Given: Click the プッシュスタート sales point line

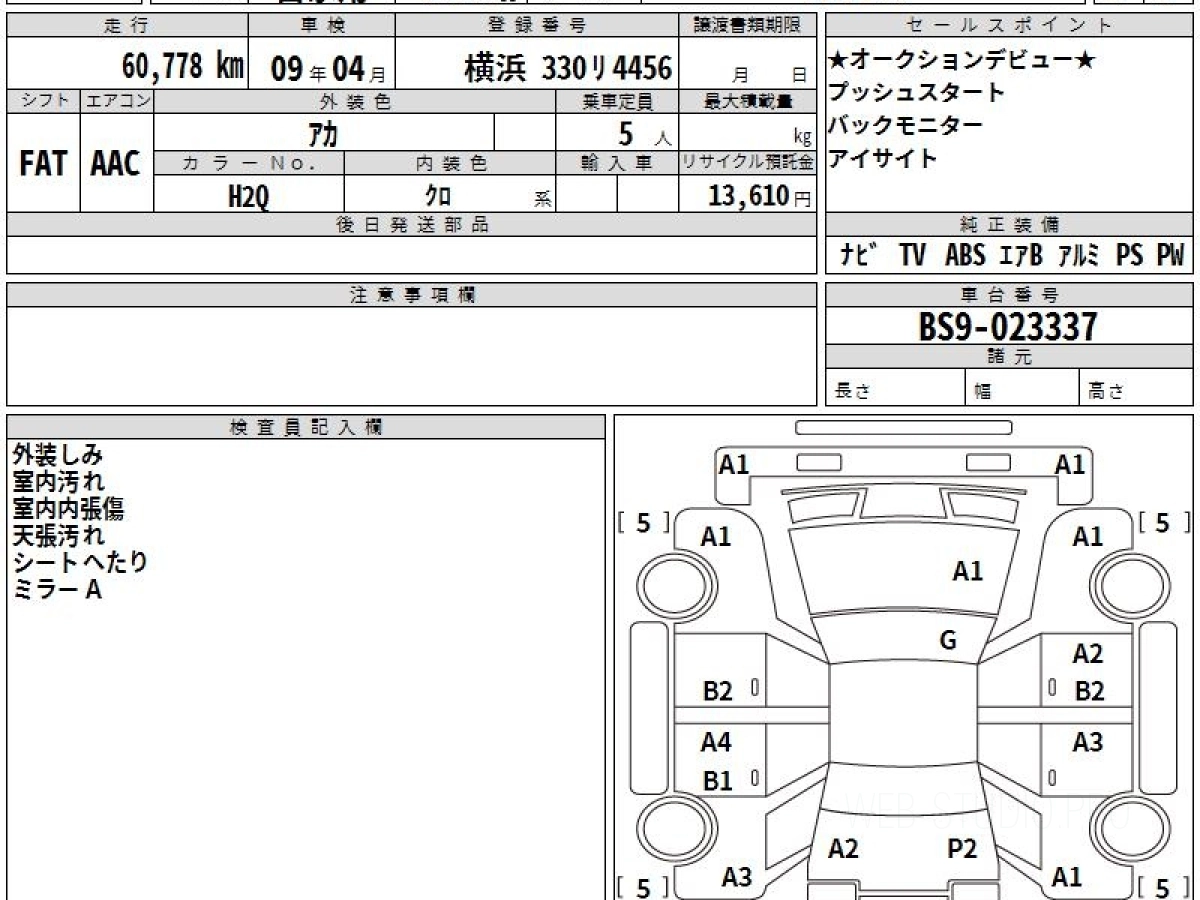Looking at the screenshot, I should [917, 93].
